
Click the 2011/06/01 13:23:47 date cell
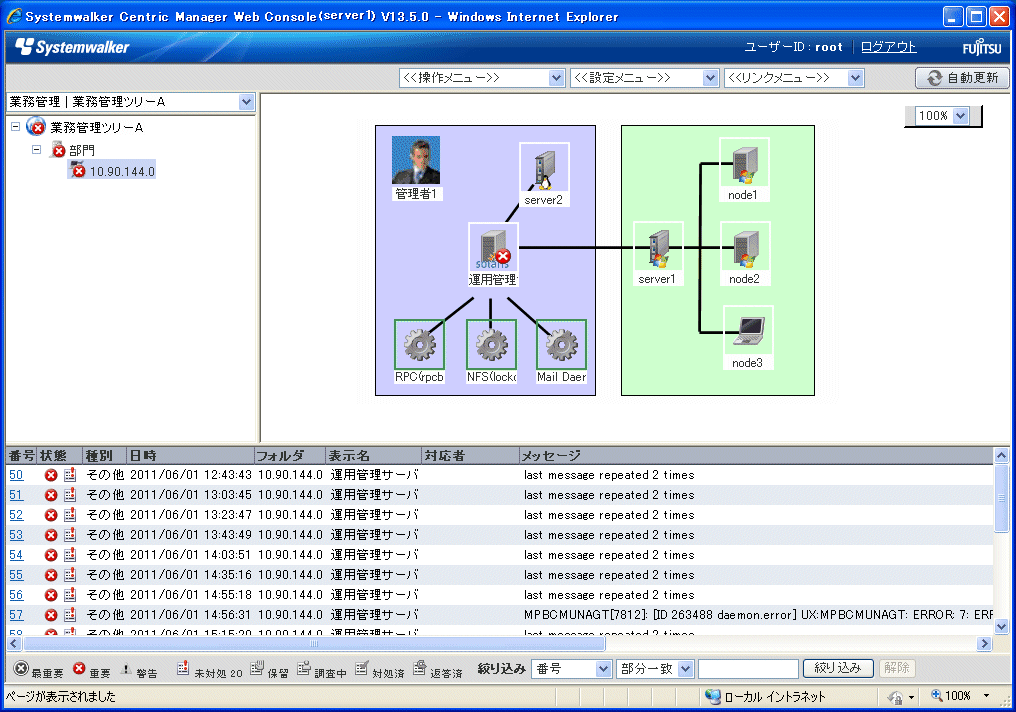pyautogui.click(x=190, y=515)
